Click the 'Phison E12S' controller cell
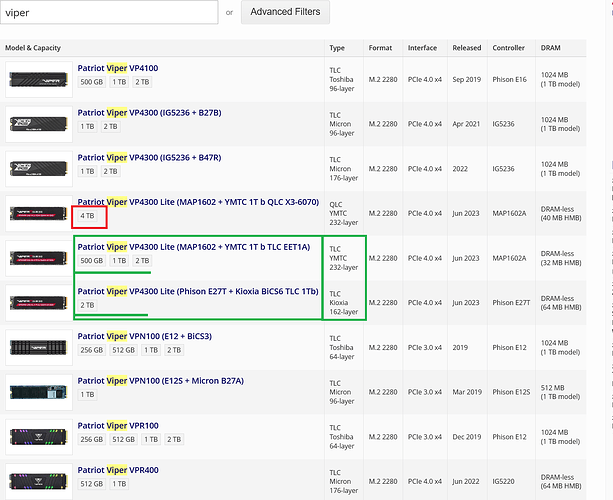 pos(511,392)
